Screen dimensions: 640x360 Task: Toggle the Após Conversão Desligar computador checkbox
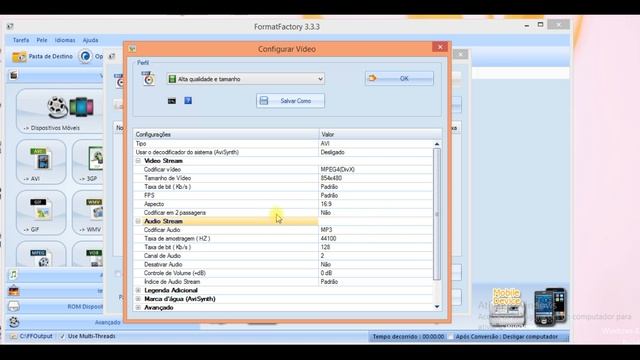(x=451, y=337)
